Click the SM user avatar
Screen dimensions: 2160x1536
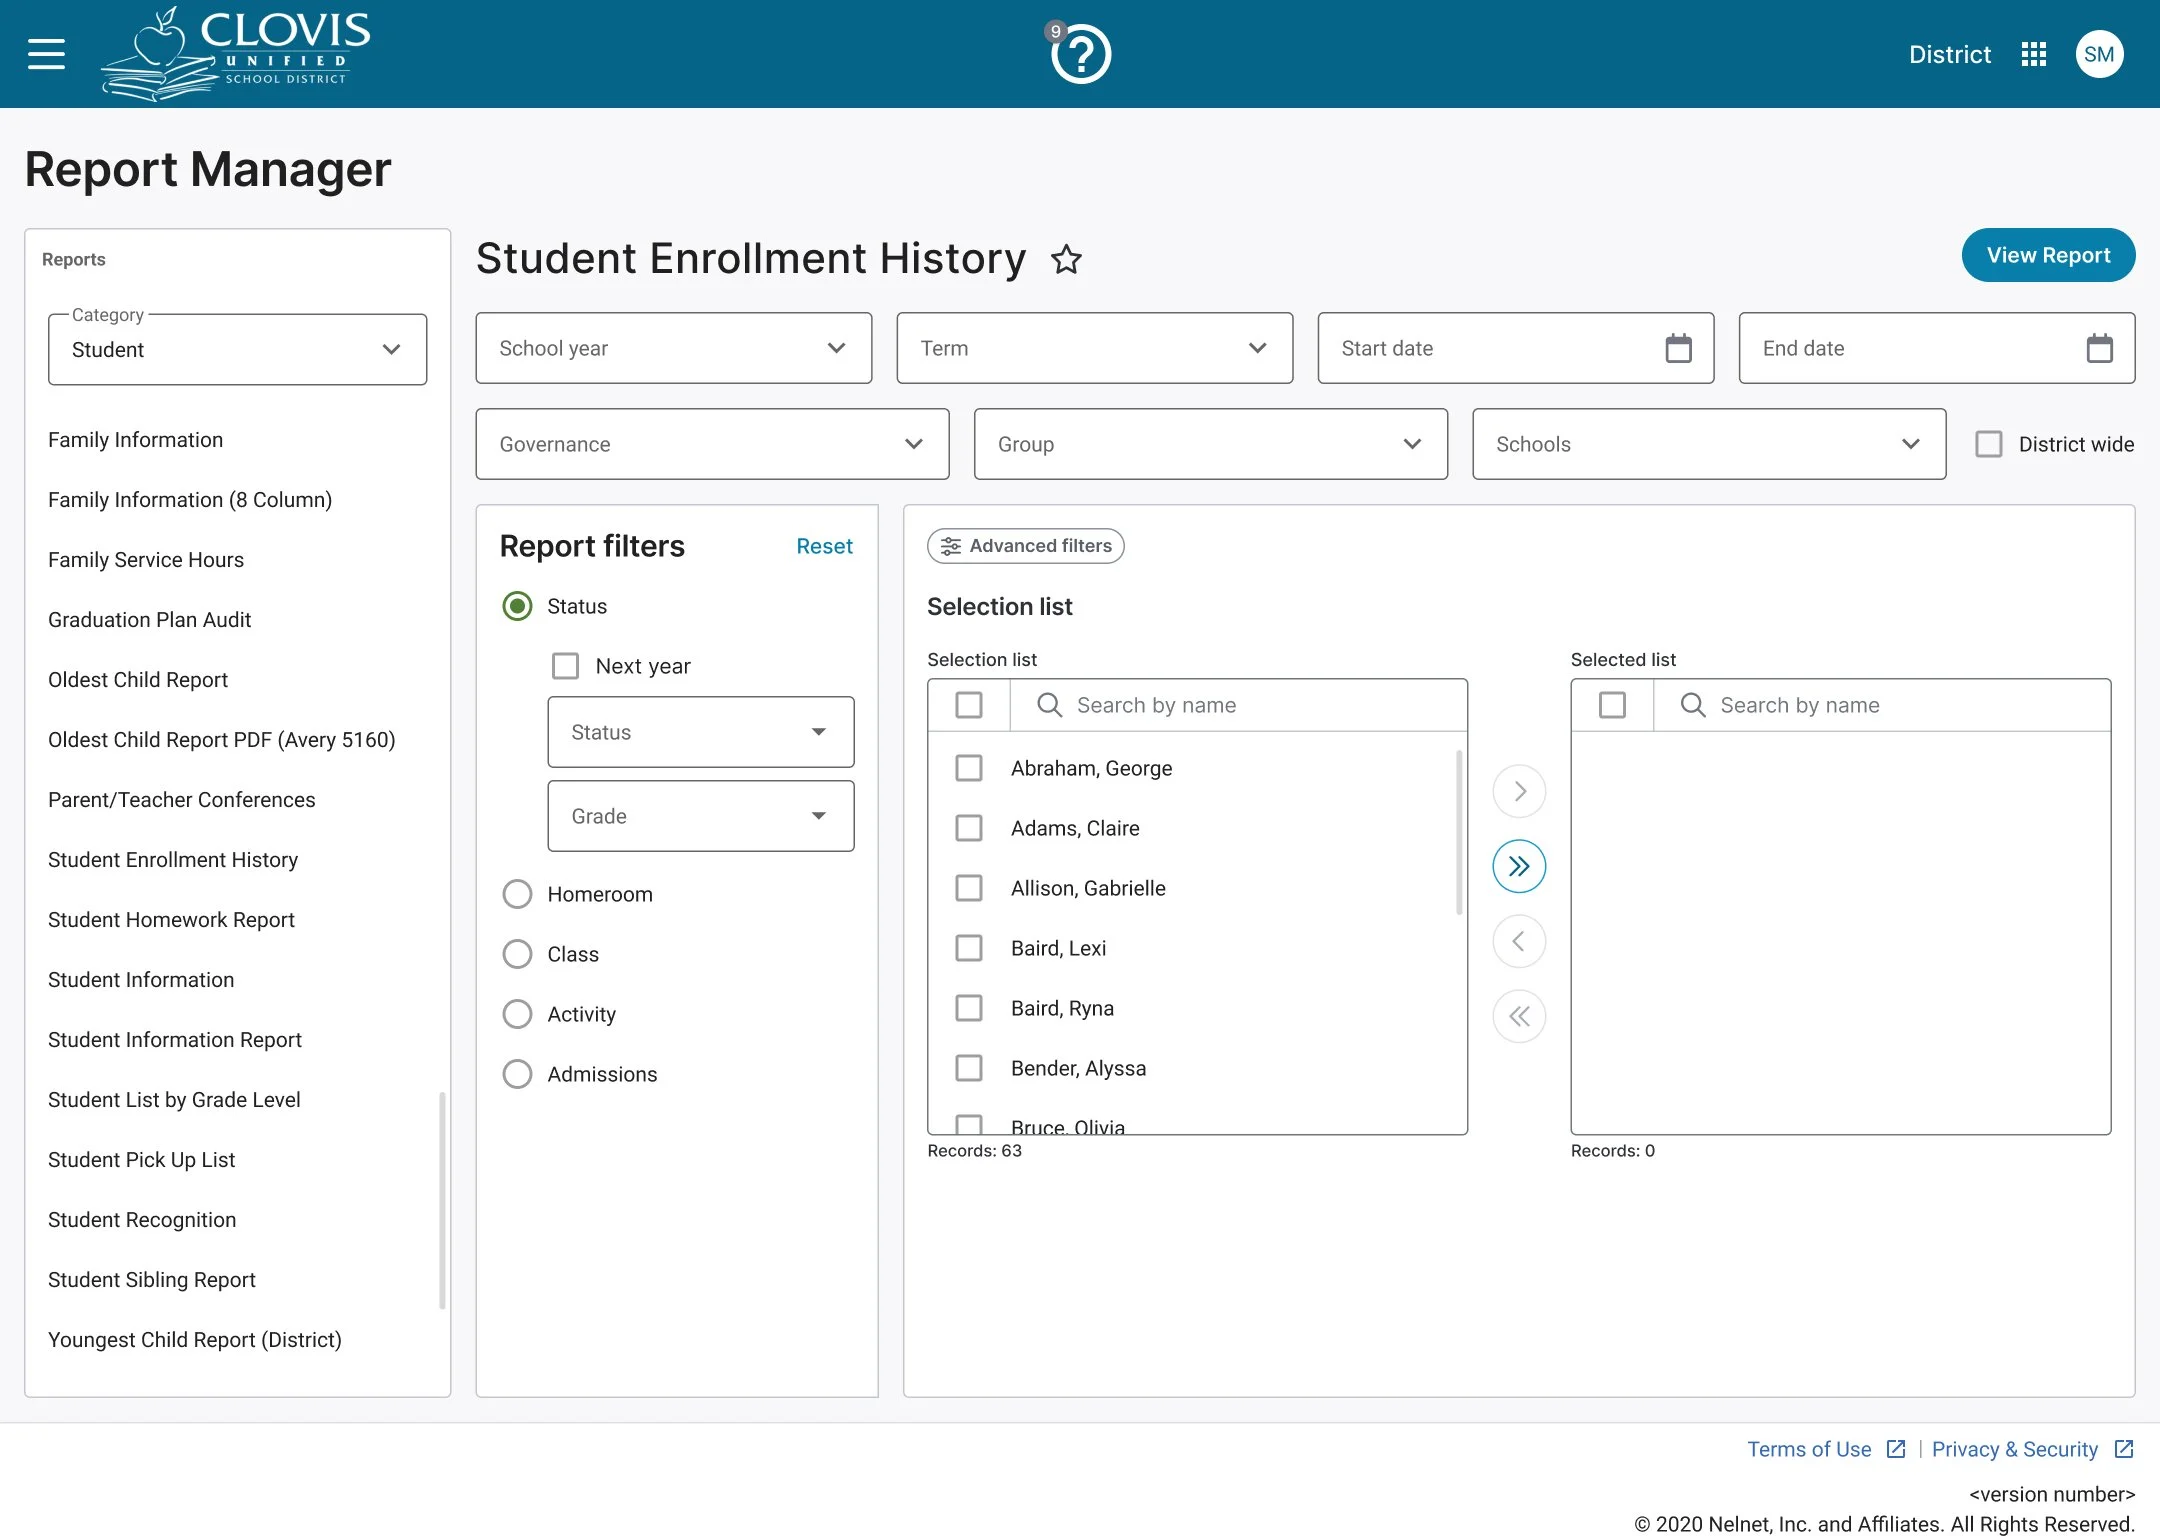2098,54
